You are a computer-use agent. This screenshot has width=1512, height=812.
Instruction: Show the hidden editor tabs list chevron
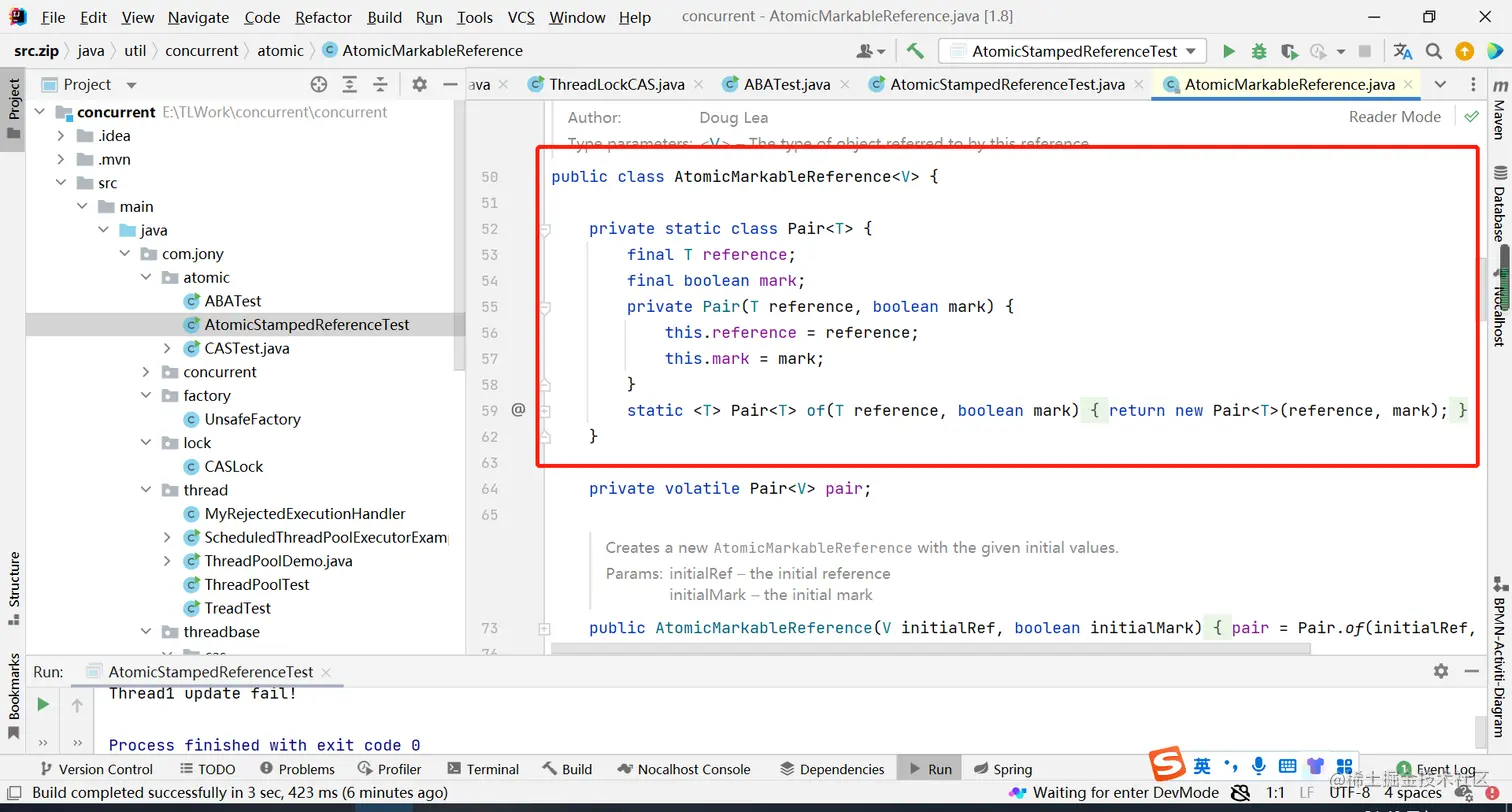coord(1440,85)
